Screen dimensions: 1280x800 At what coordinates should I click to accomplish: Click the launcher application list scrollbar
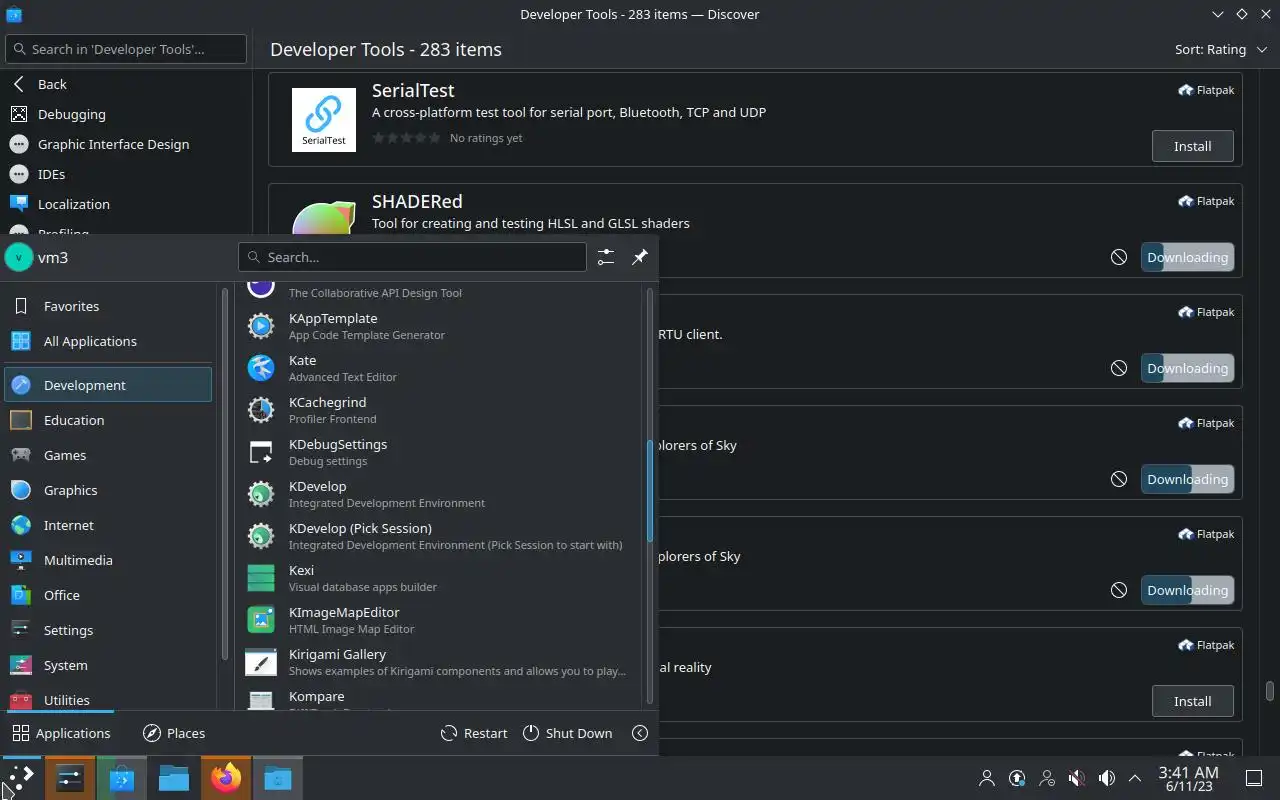click(x=650, y=490)
